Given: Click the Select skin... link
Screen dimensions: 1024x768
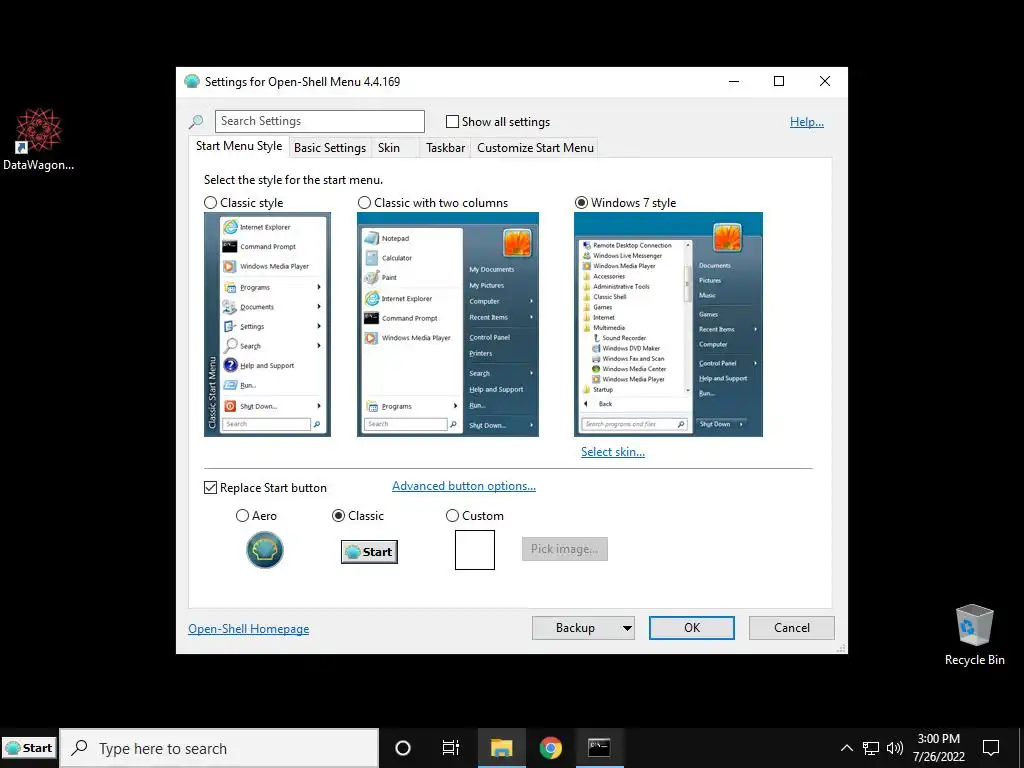Looking at the screenshot, I should [x=613, y=452].
